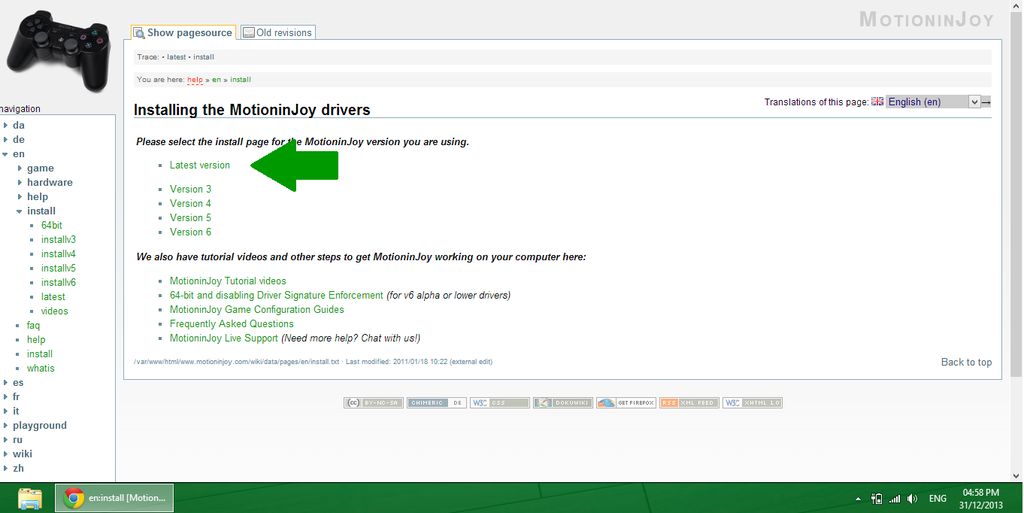The height and width of the screenshot is (513, 1024).
Task: Open the power/battery tray icon
Action: (x=876, y=499)
